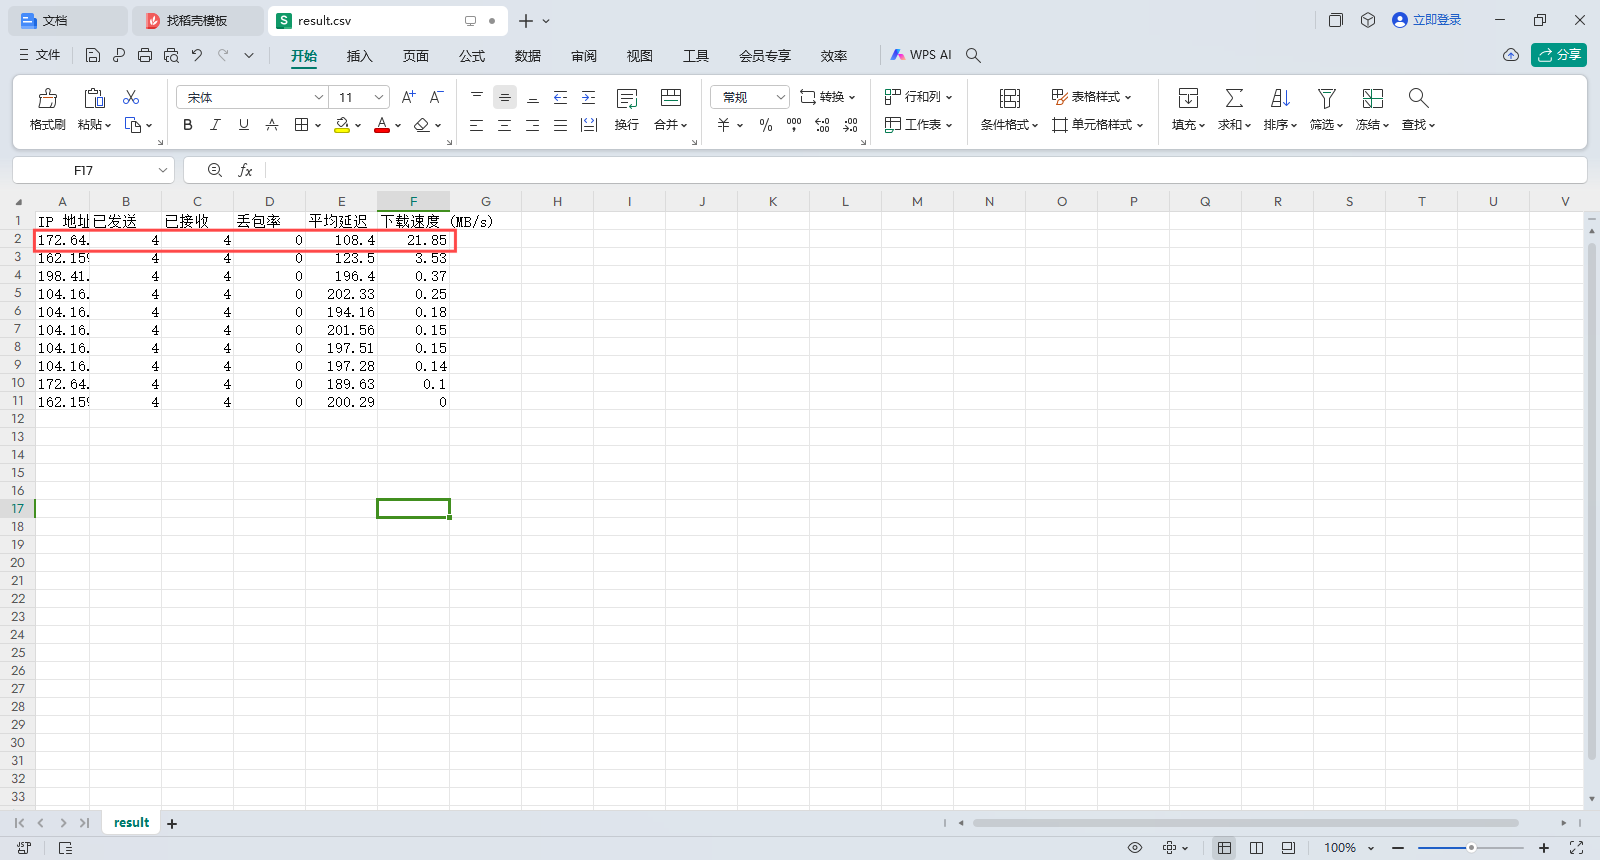
Task: Adjust the zoom slider in status bar
Action: [x=1471, y=848]
